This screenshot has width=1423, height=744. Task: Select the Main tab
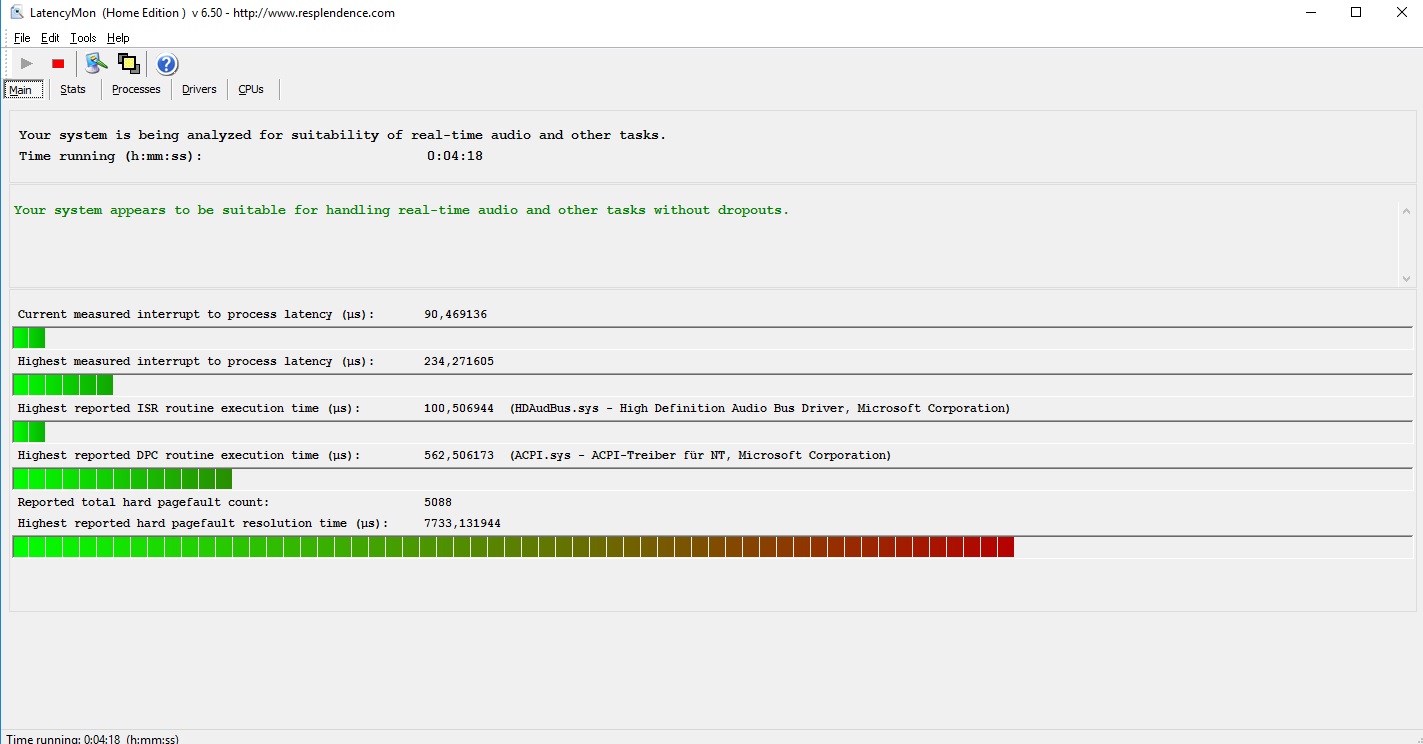coord(21,90)
